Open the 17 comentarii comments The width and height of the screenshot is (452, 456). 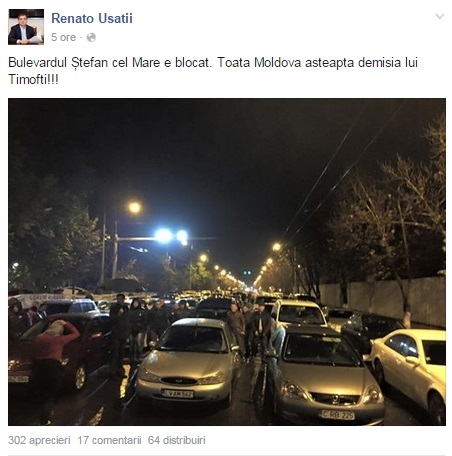pos(109,440)
